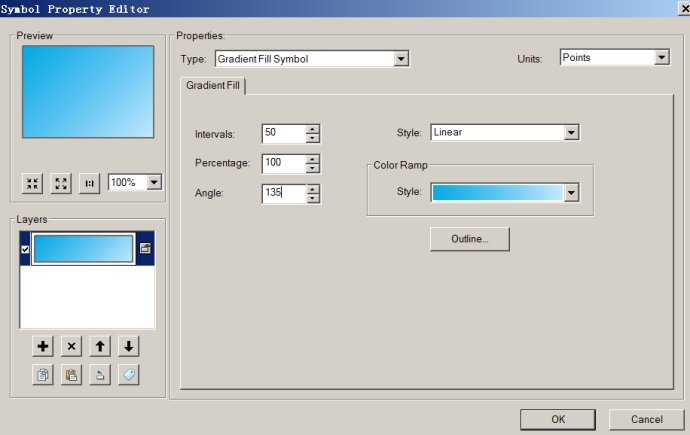This screenshot has height=435, width=690.
Task: Click into the Intervals input field
Action: pos(284,133)
